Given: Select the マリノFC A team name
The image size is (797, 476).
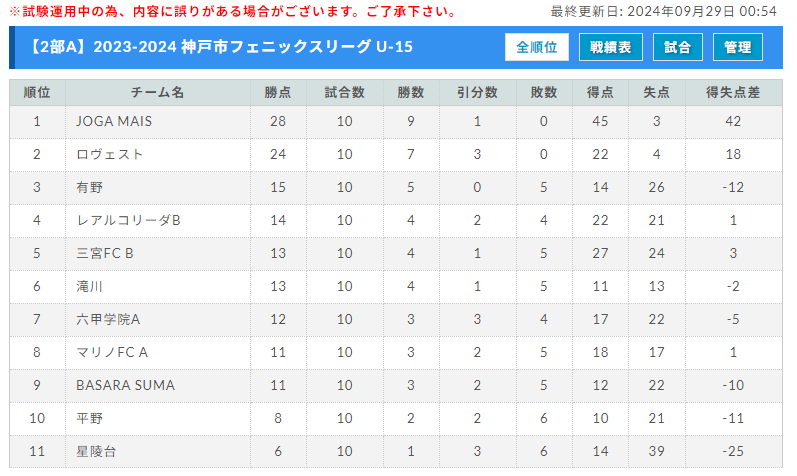Looking at the screenshot, I should pos(112,352).
